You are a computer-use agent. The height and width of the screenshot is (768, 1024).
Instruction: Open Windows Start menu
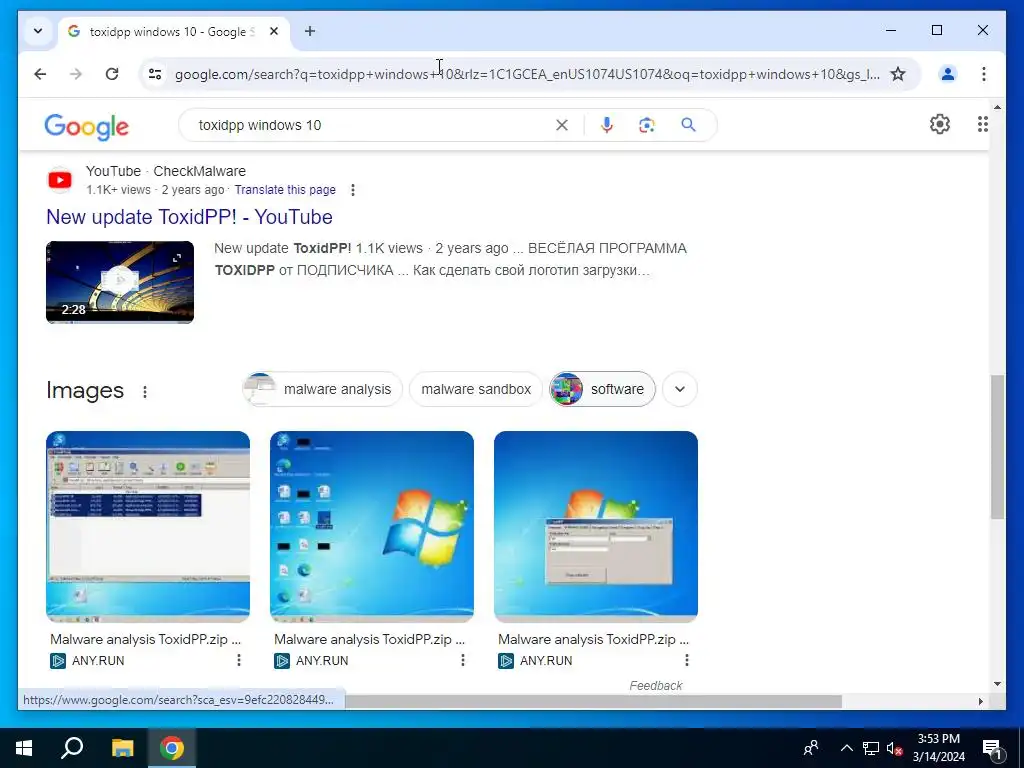pyautogui.click(x=24, y=748)
